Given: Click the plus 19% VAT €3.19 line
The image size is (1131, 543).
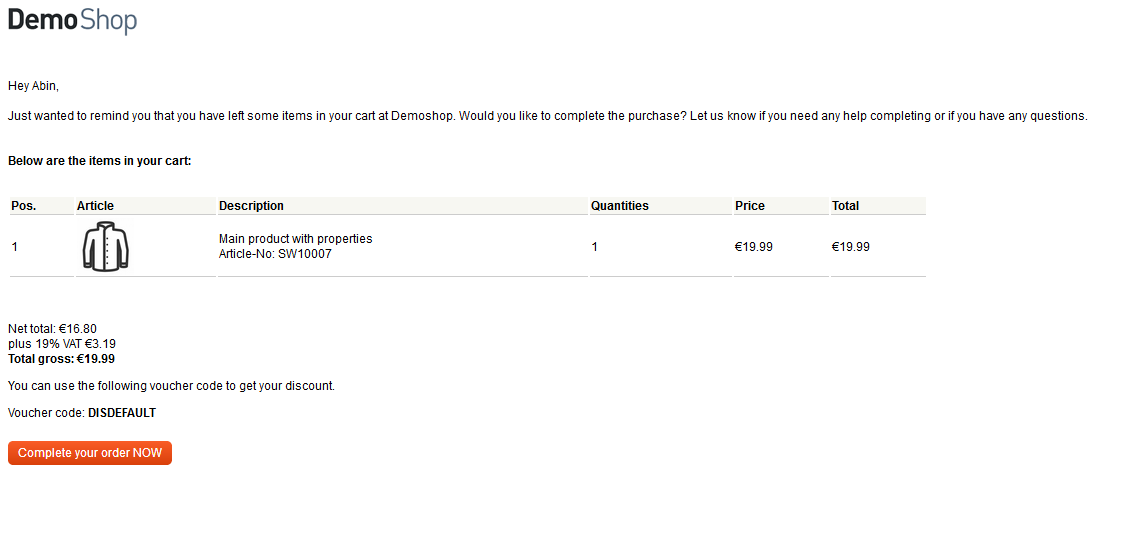Looking at the screenshot, I should click(x=62, y=344).
